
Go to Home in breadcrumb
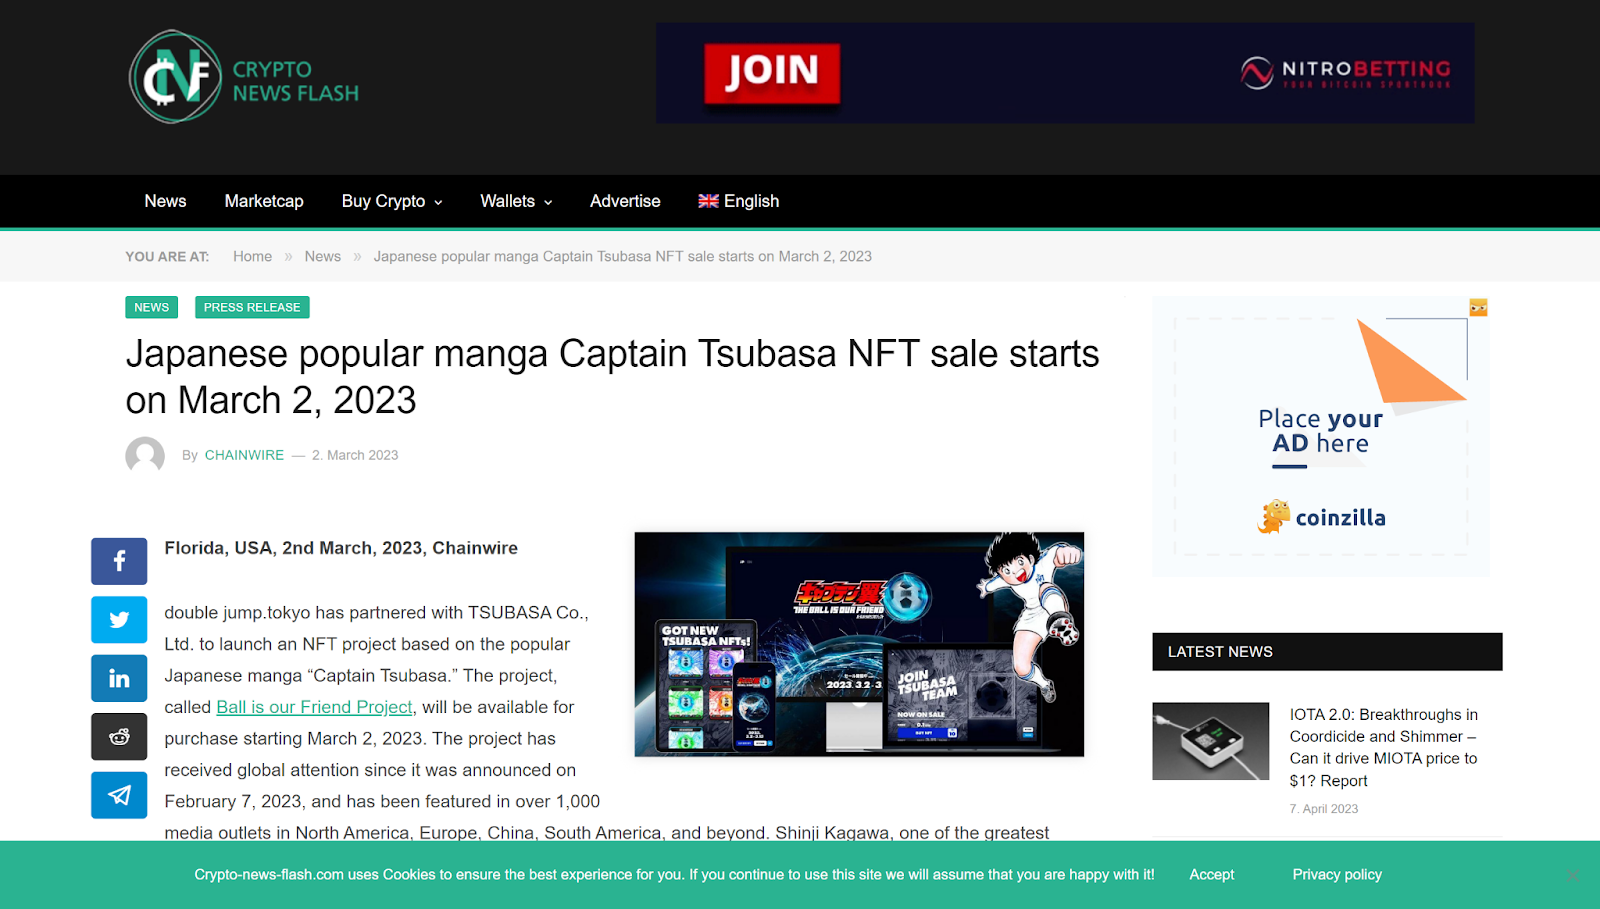point(252,256)
